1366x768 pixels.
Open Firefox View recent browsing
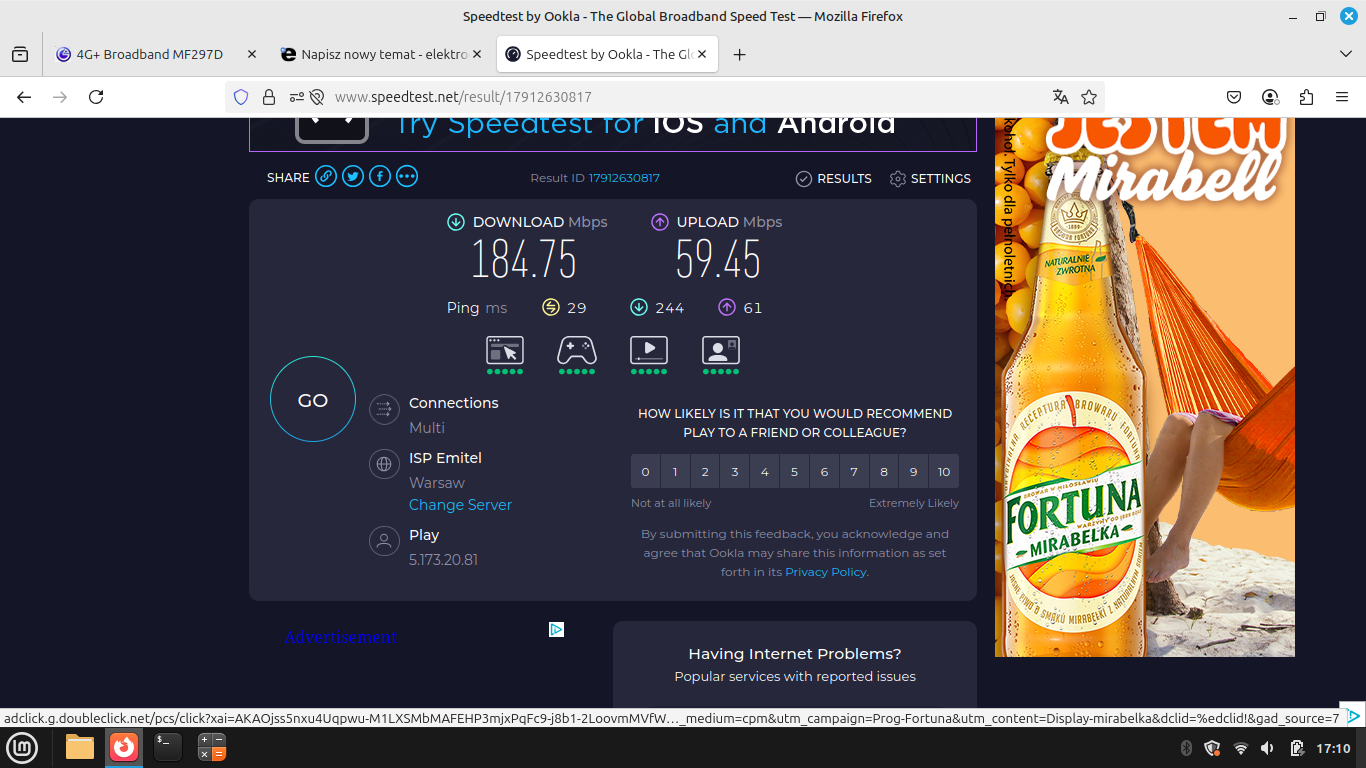20,55
